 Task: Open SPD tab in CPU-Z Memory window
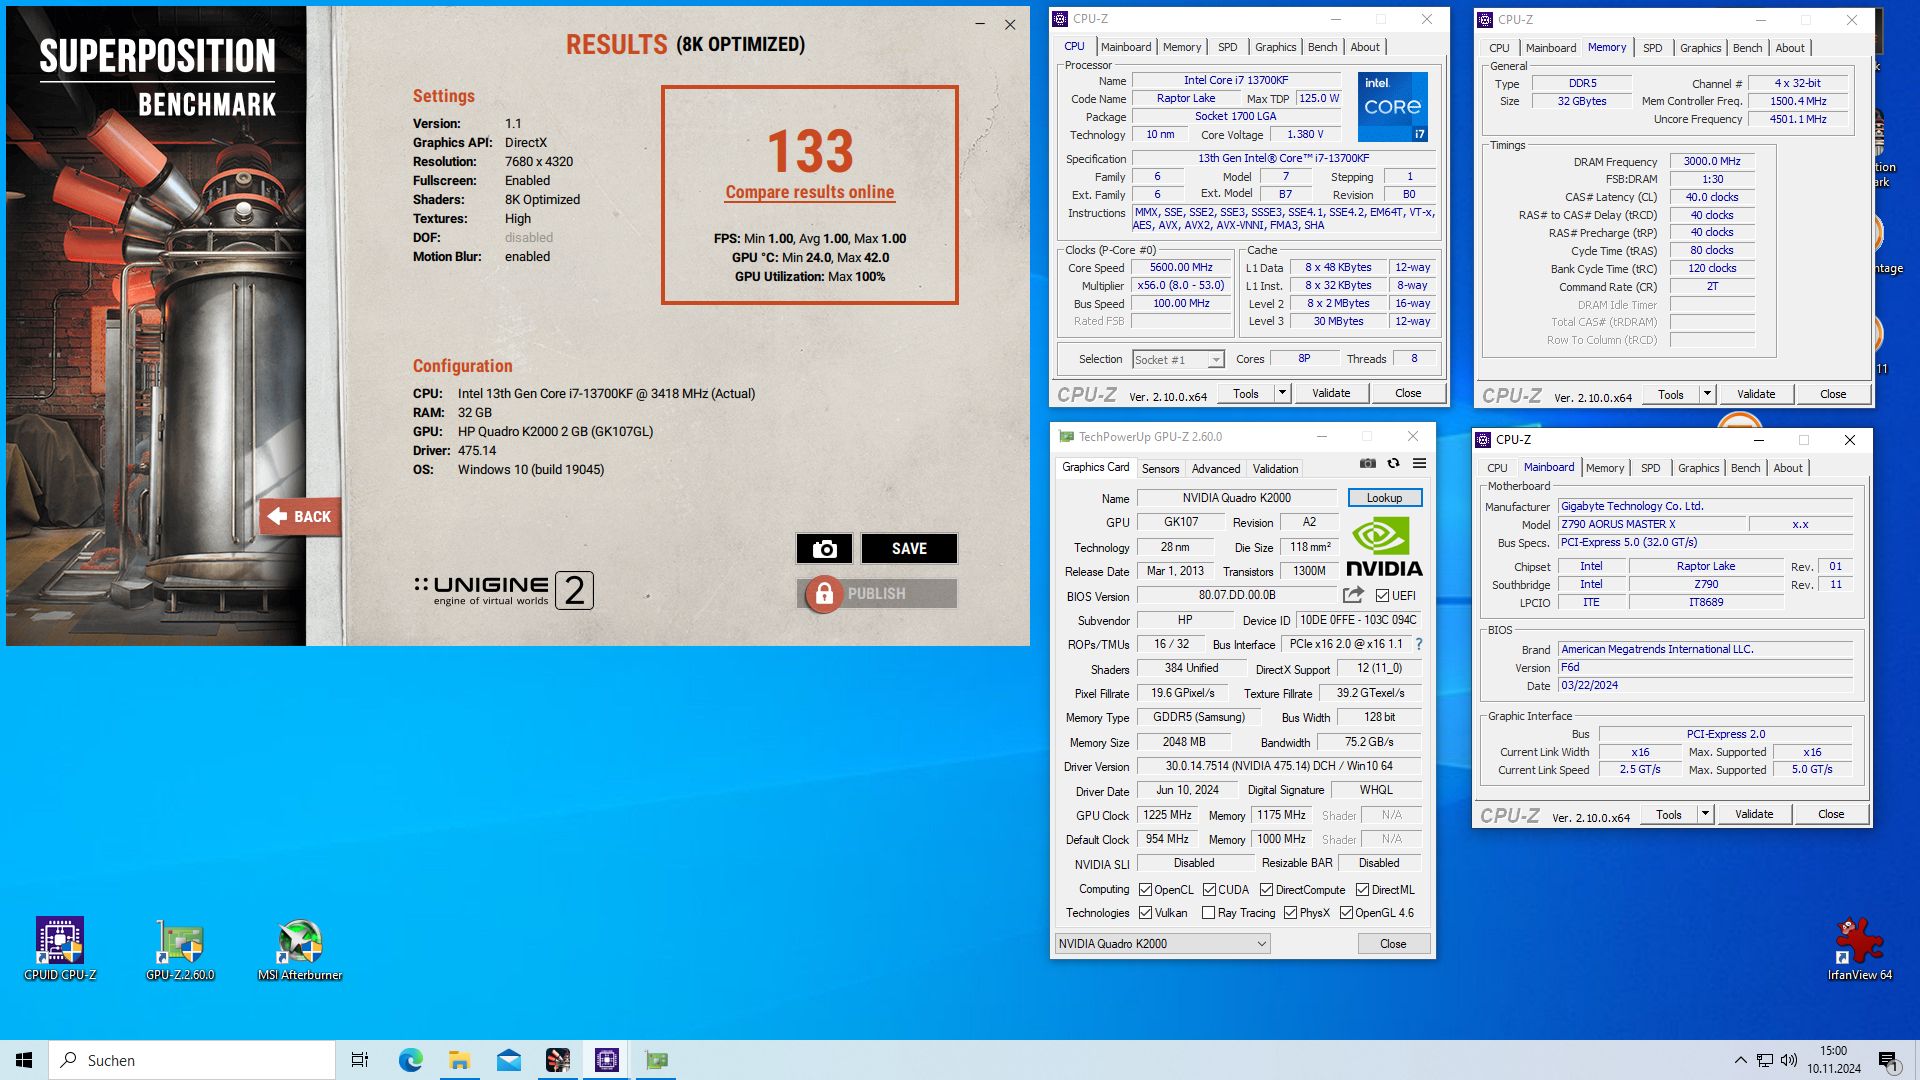[1652, 48]
